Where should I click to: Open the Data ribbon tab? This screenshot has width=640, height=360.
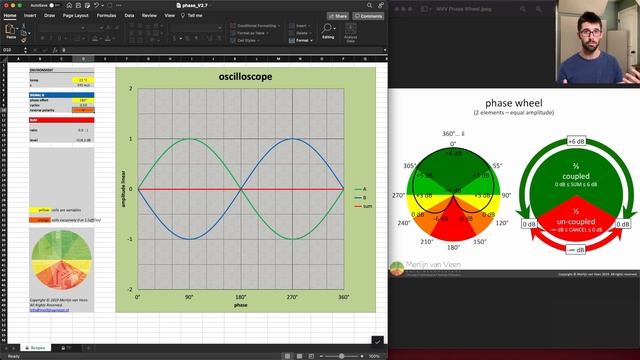tap(129, 16)
